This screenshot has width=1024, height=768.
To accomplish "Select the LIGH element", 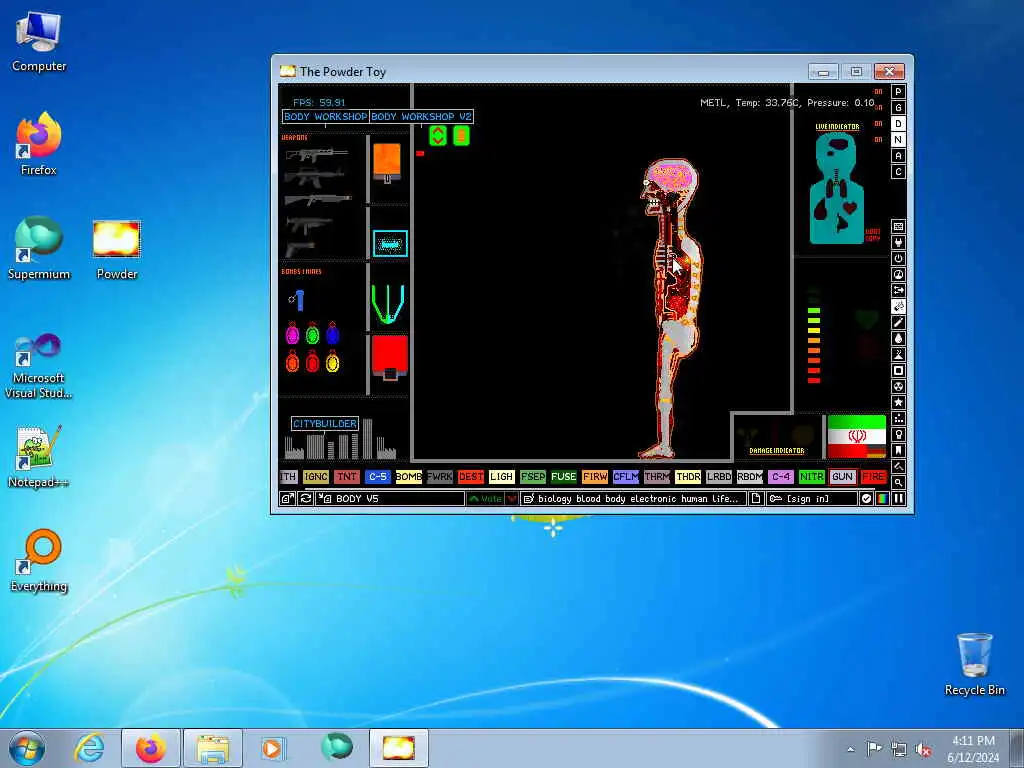I will [502, 477].
